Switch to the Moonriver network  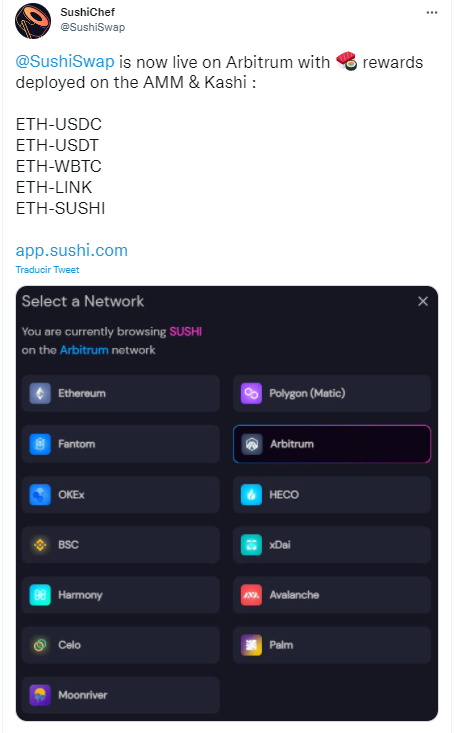click(121, 695)
